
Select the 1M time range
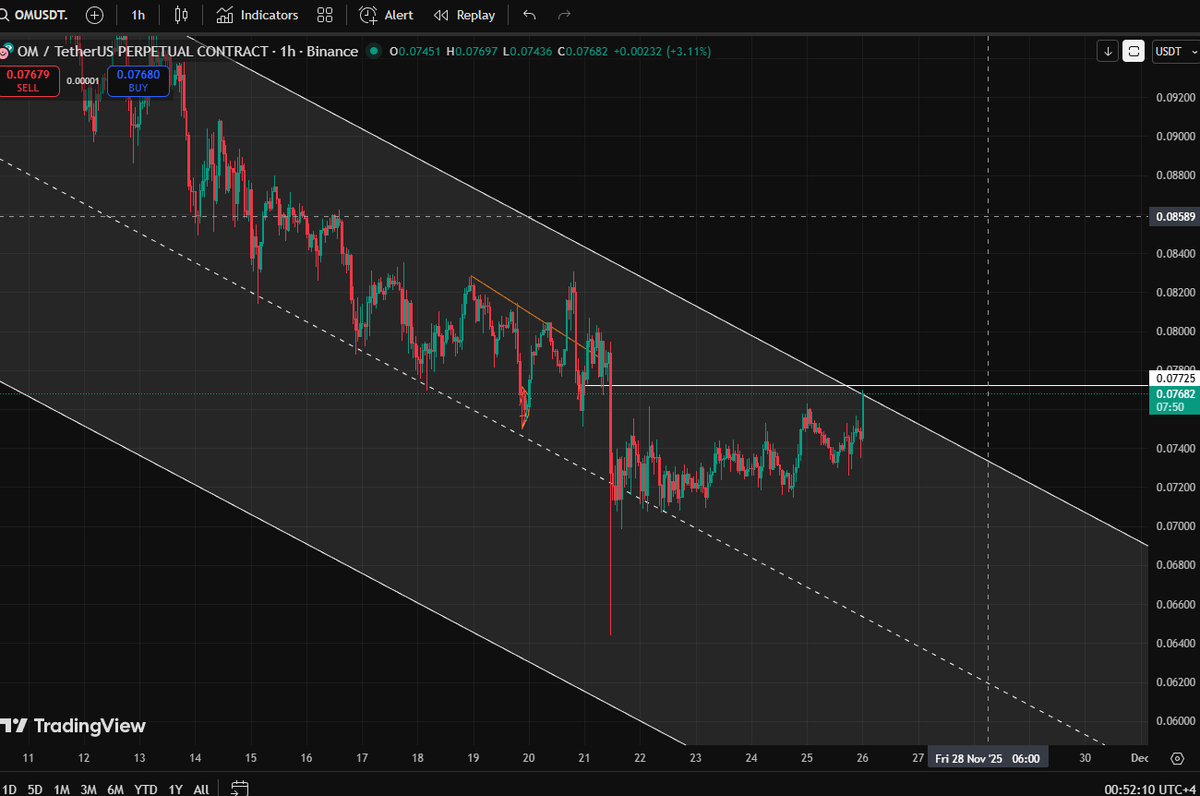tap(62, 789)
